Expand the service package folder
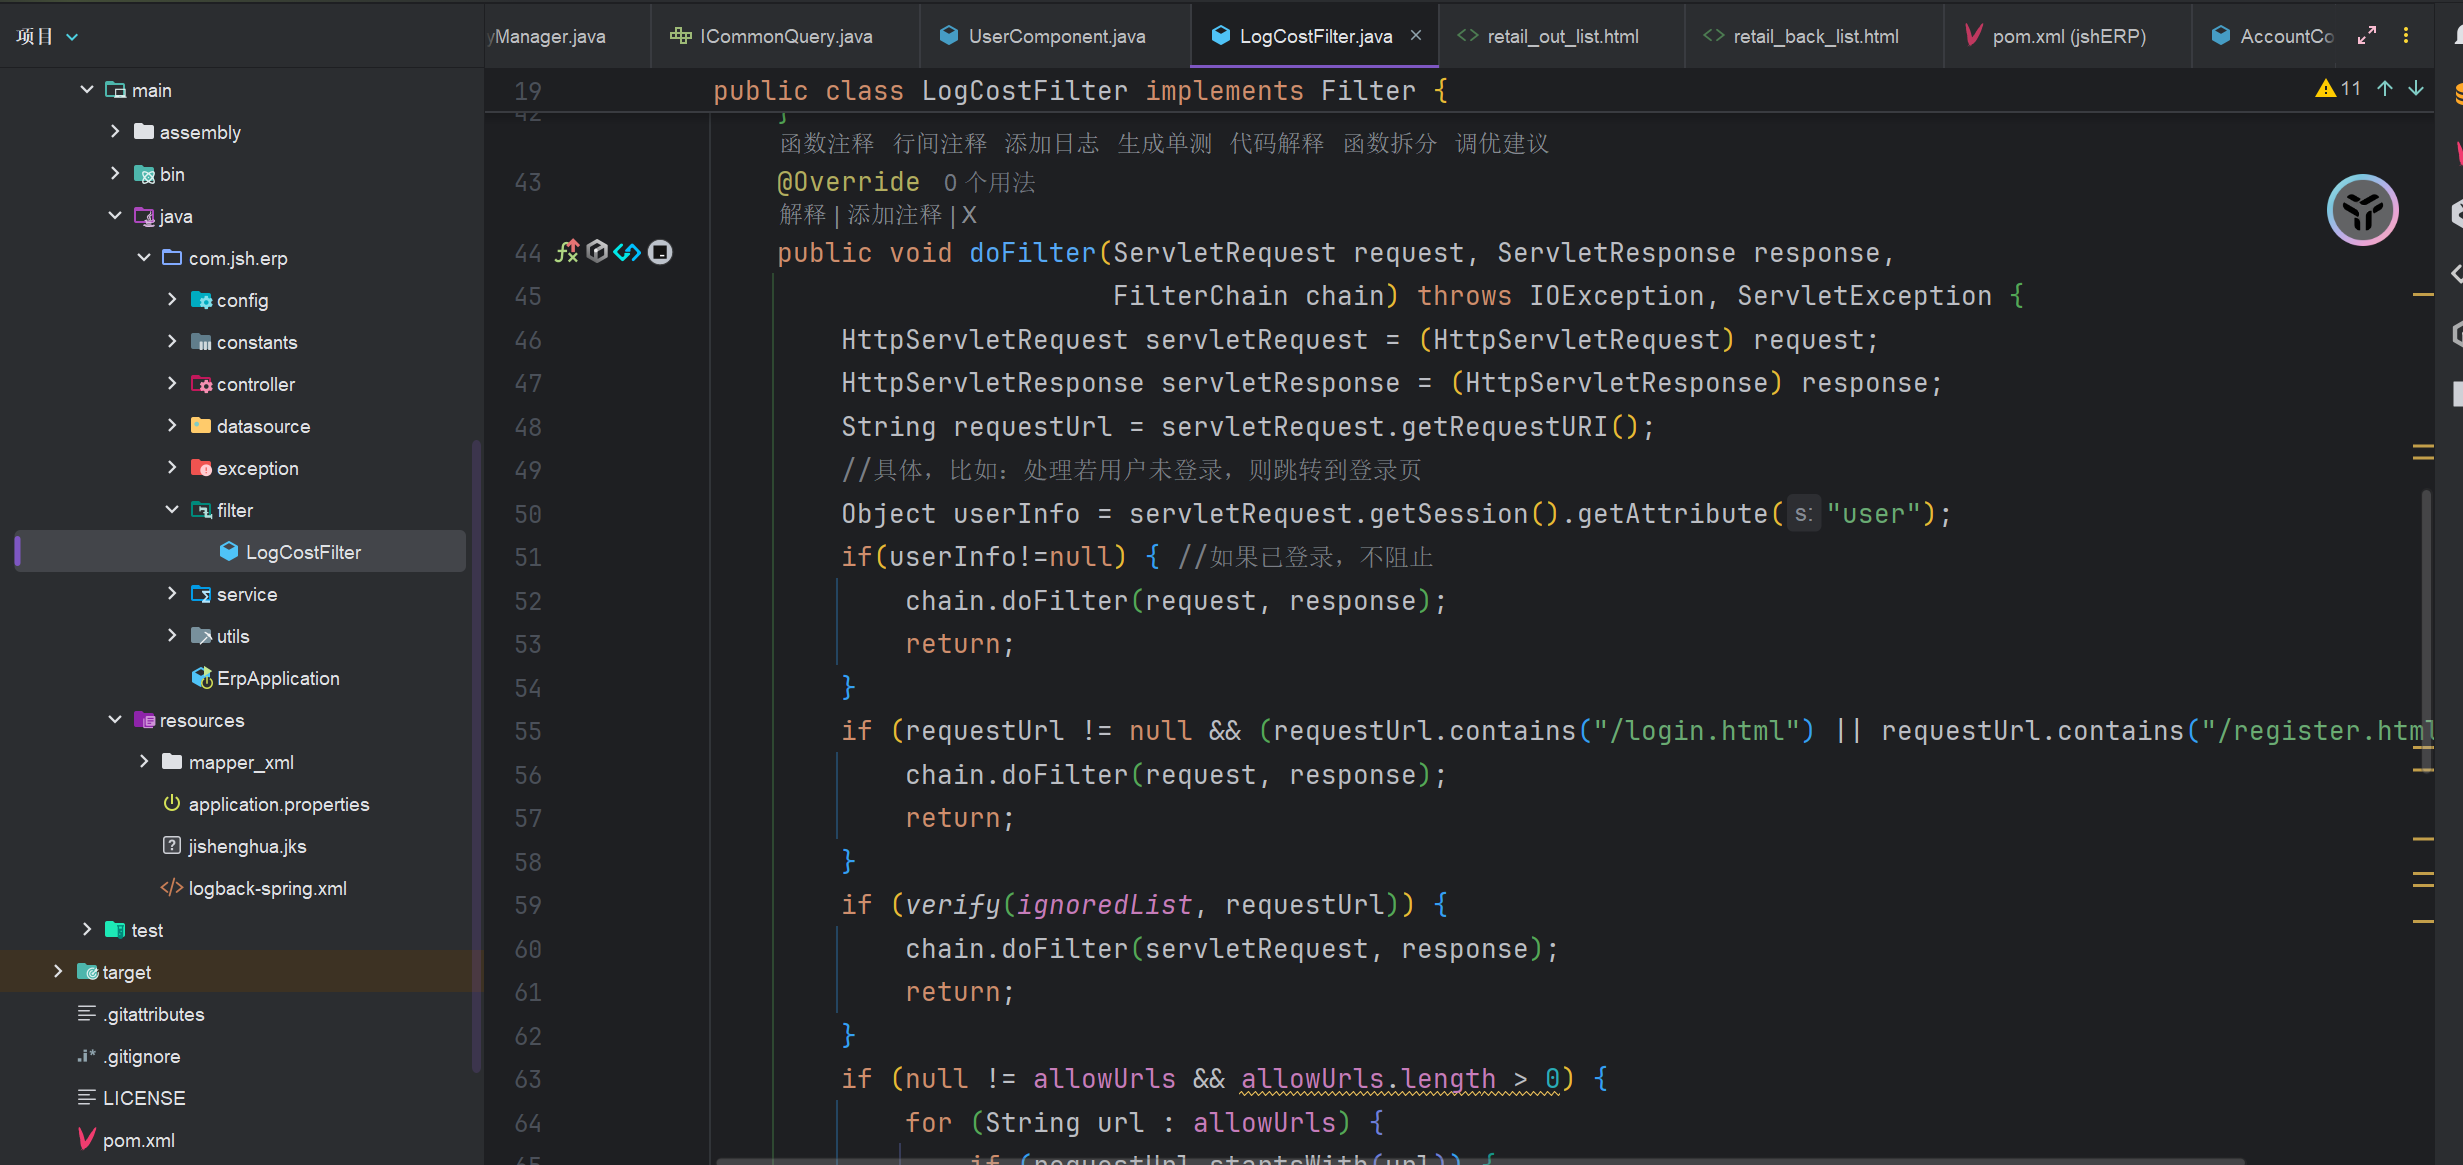Screen dimensions: 2463x1165 click(x=172, y=594)
